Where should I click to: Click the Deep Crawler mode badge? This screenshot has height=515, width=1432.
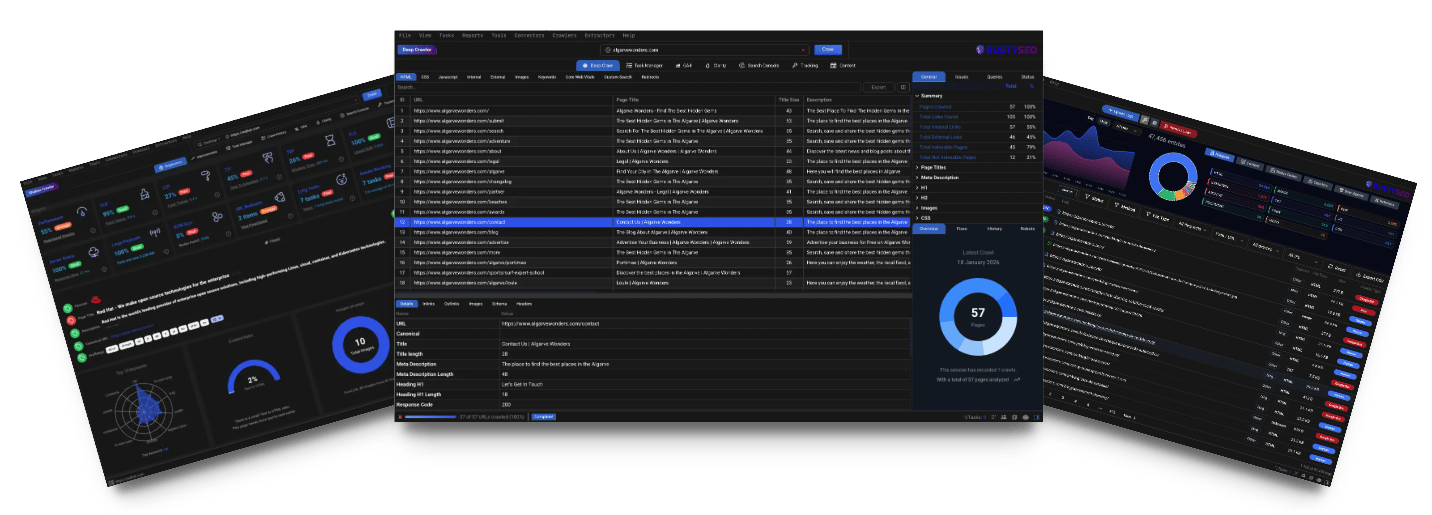(415, 49)
